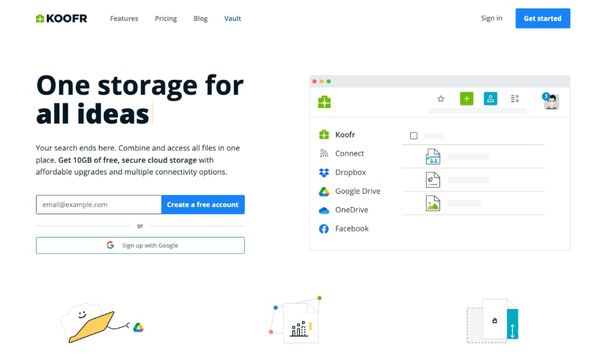Click the KOOFR logo in header
Image resolution: width=600 pixels, height=360 pixels.
coord(61,18)
